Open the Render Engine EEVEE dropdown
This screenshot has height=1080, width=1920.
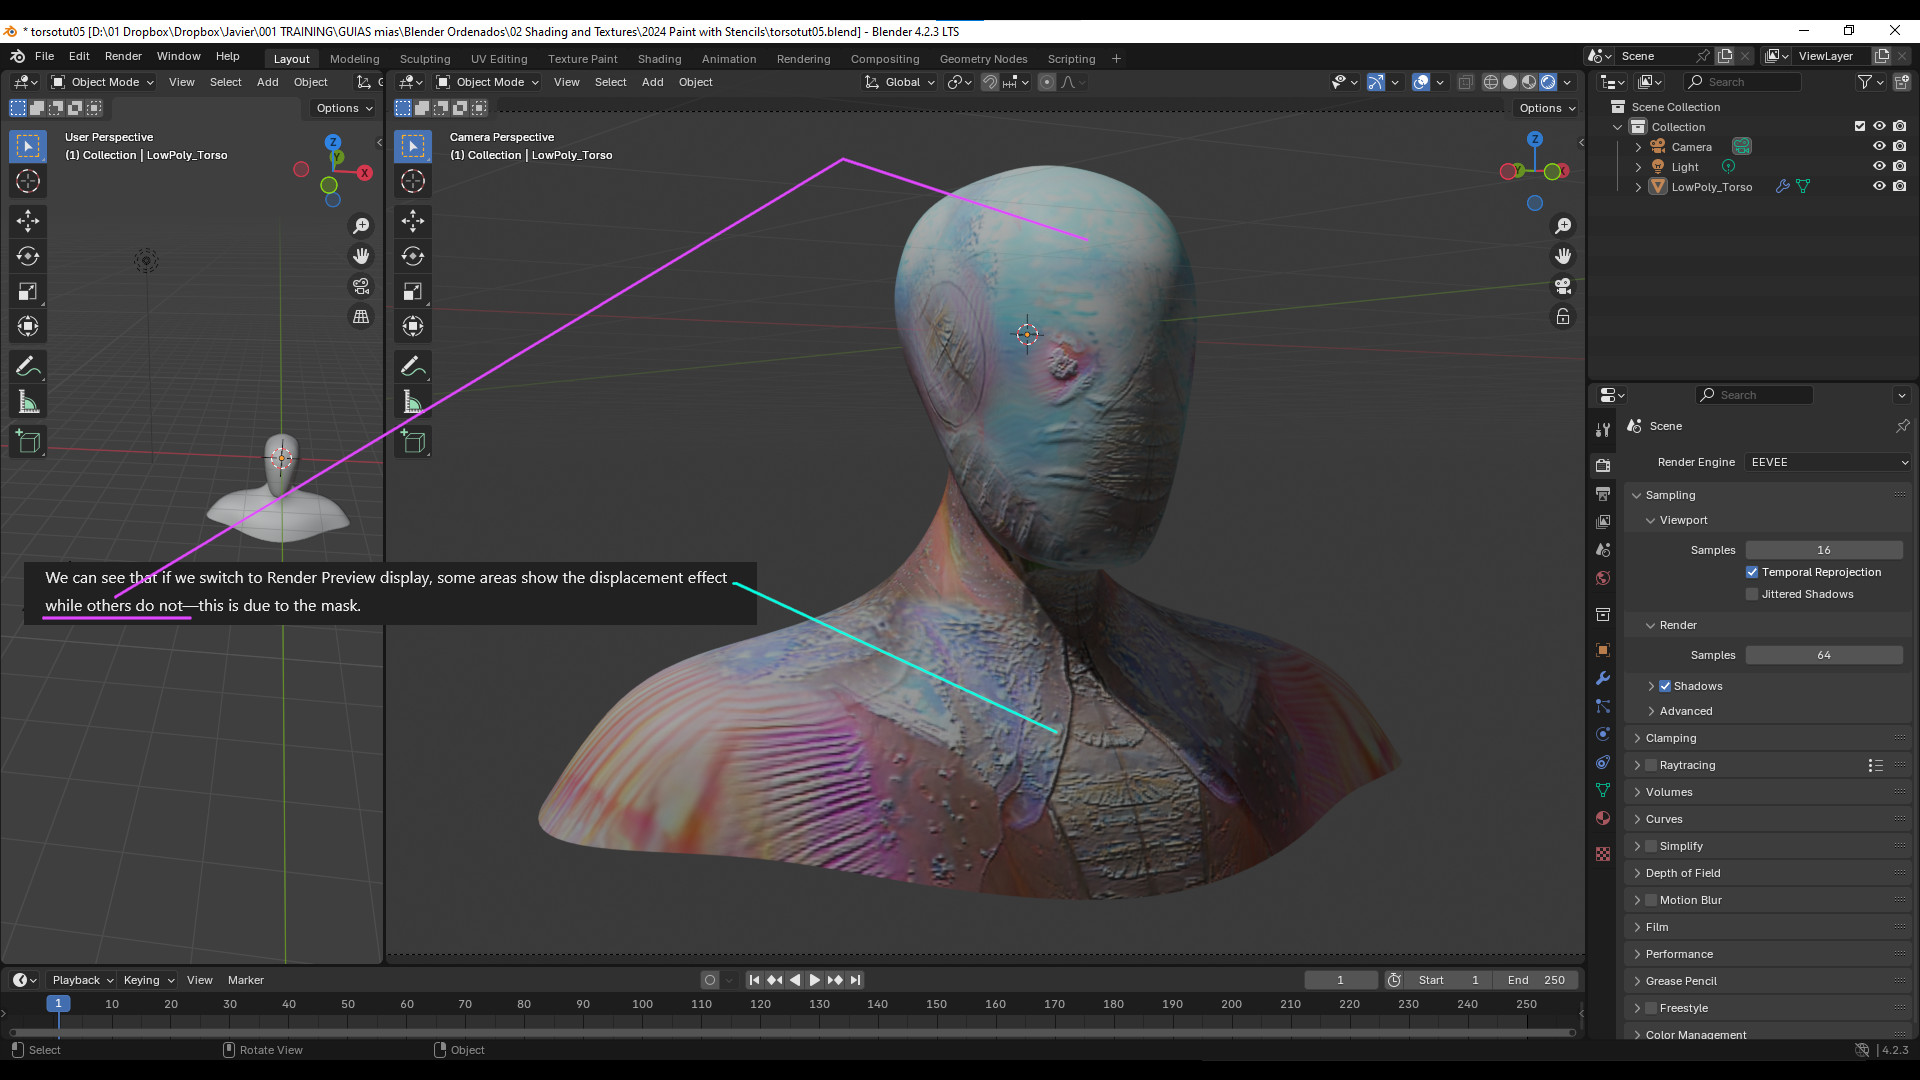pyautogui.click(x=1828, y=462)
